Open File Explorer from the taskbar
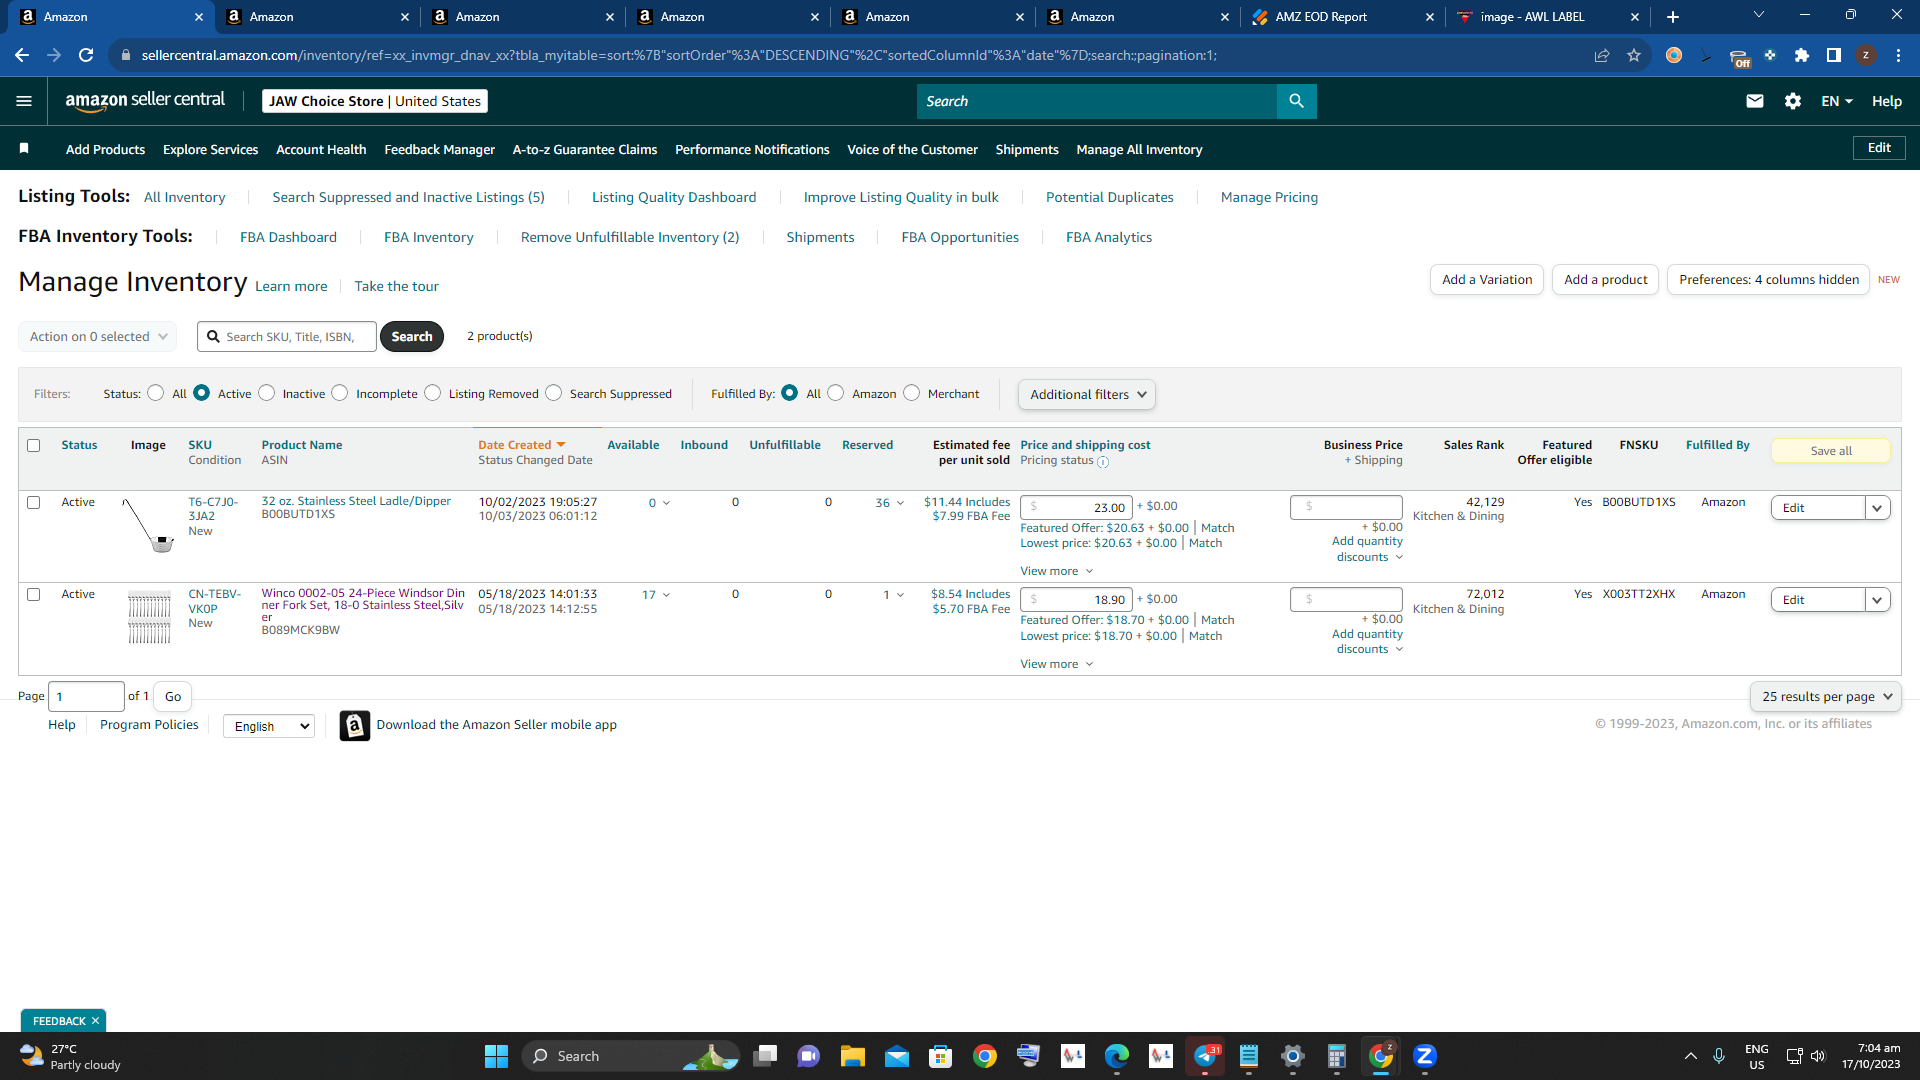This screenshot has width=1920, height=1080. tap(852, 1056)
